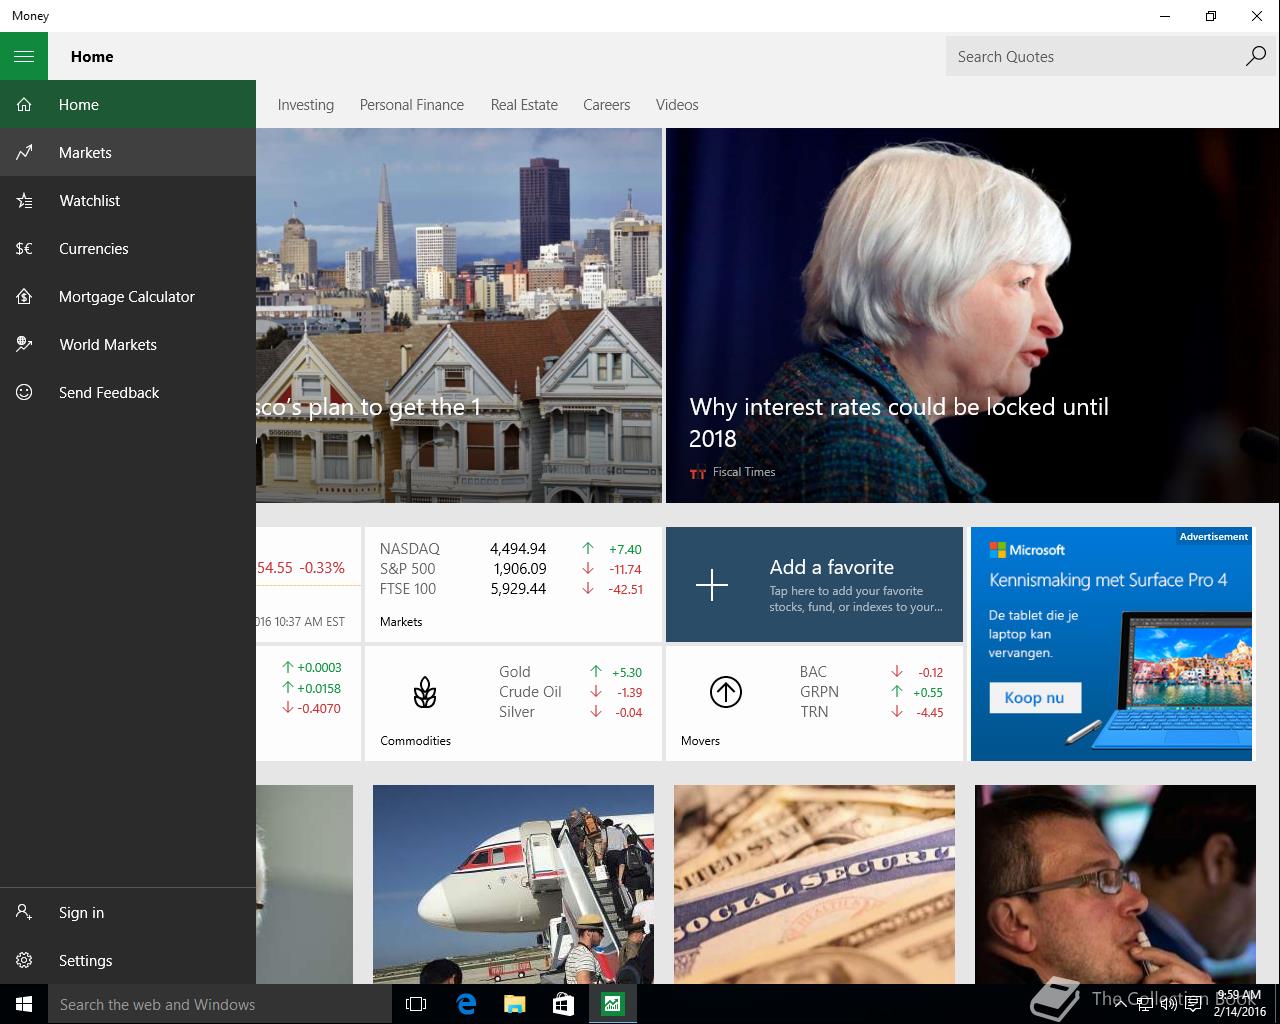
Task: Open the San Francisco houses article
Action: [x=459, y=315]
